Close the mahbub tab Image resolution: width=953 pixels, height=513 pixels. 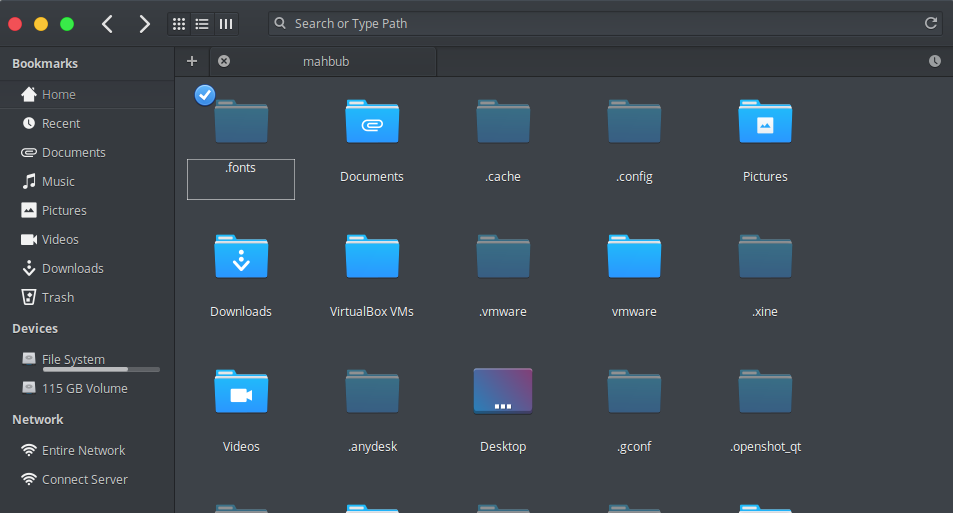pyautogui.click(x=224, y=61)
